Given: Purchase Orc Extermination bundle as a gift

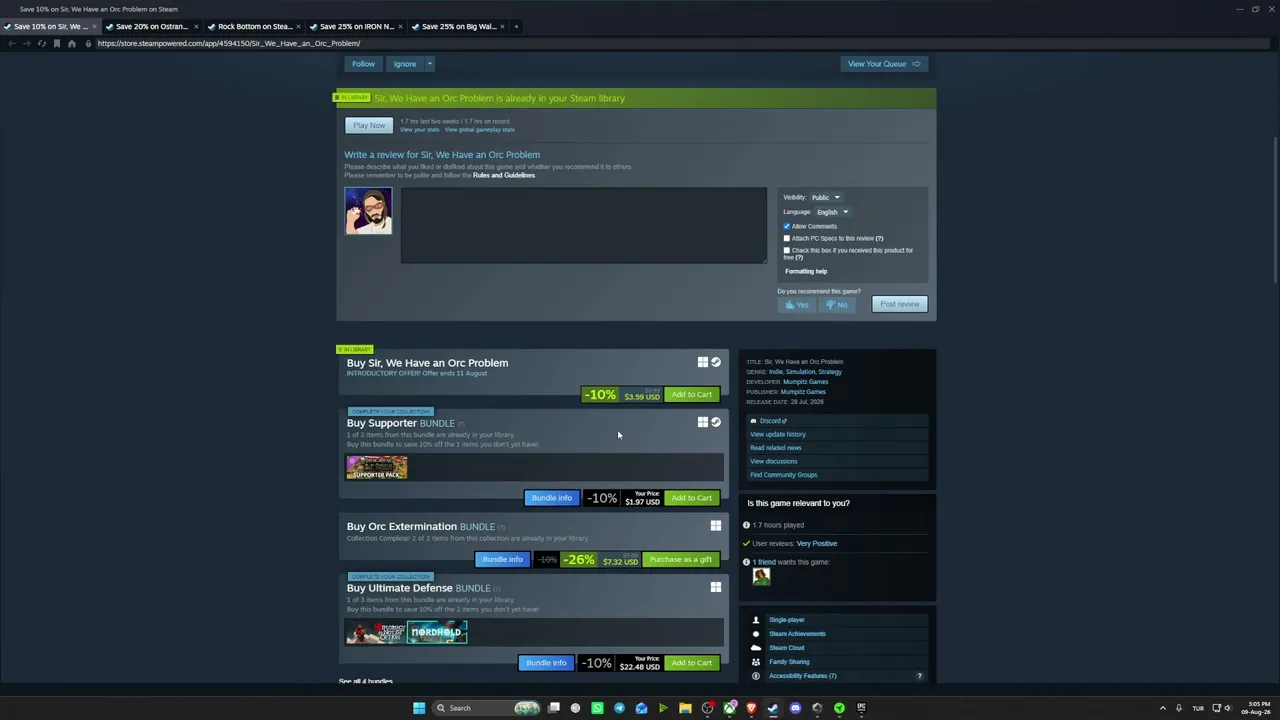Looking at the screenshot, I should click(x=681, y=560).
